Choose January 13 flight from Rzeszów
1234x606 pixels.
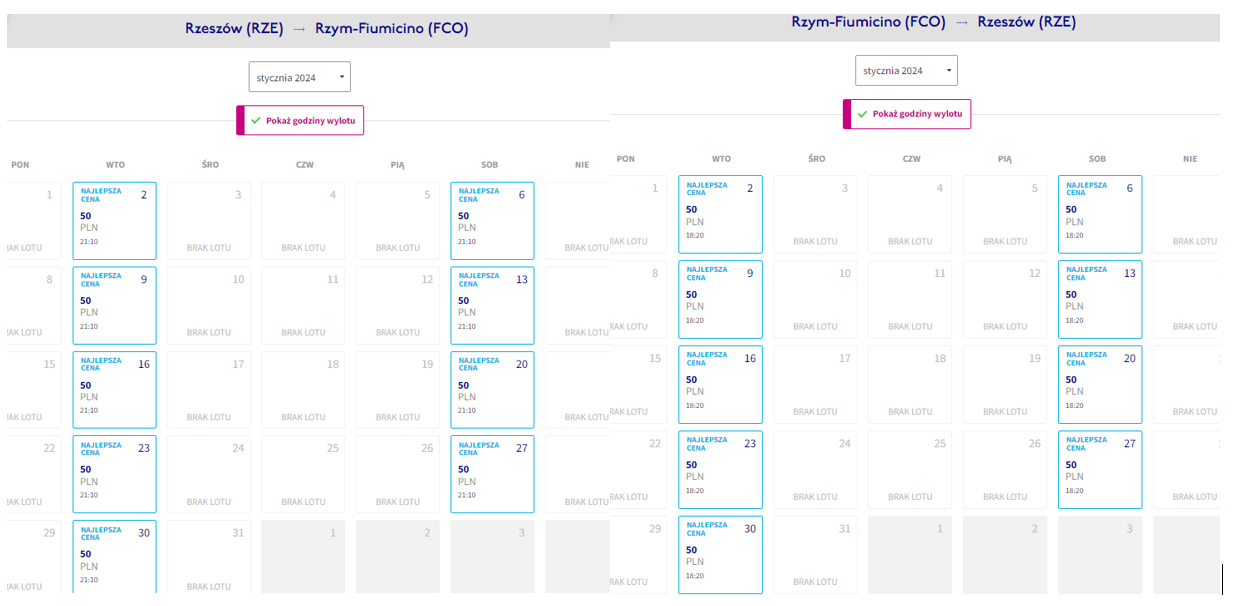click(492, 305)
